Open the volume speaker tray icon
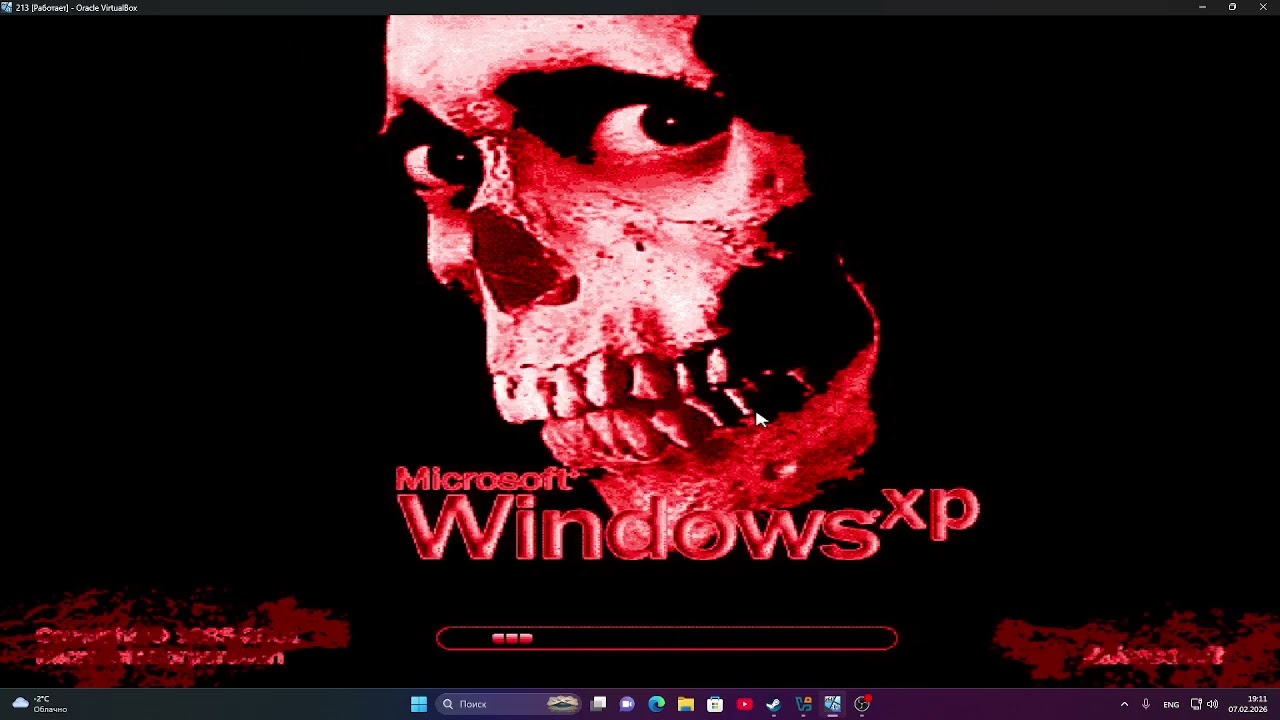This screenshot has height=720, width=1280. pos(1212,704)
